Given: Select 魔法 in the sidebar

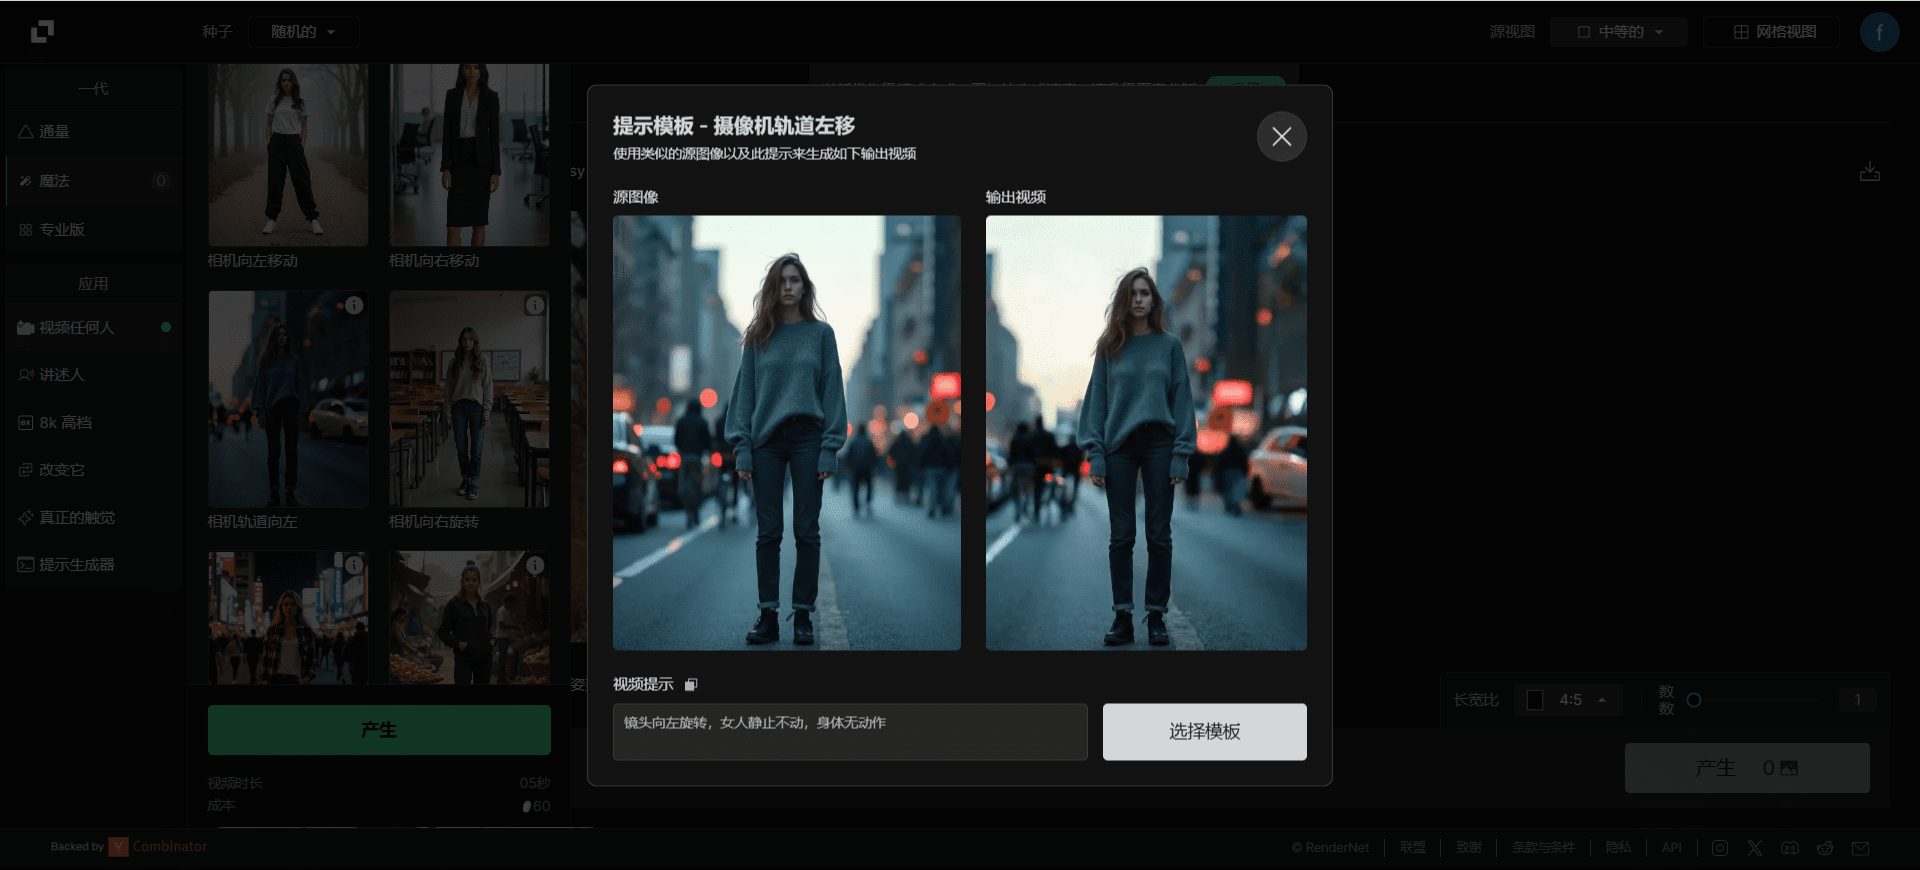Looking at the screenshot, I should [x=94, y=181].
